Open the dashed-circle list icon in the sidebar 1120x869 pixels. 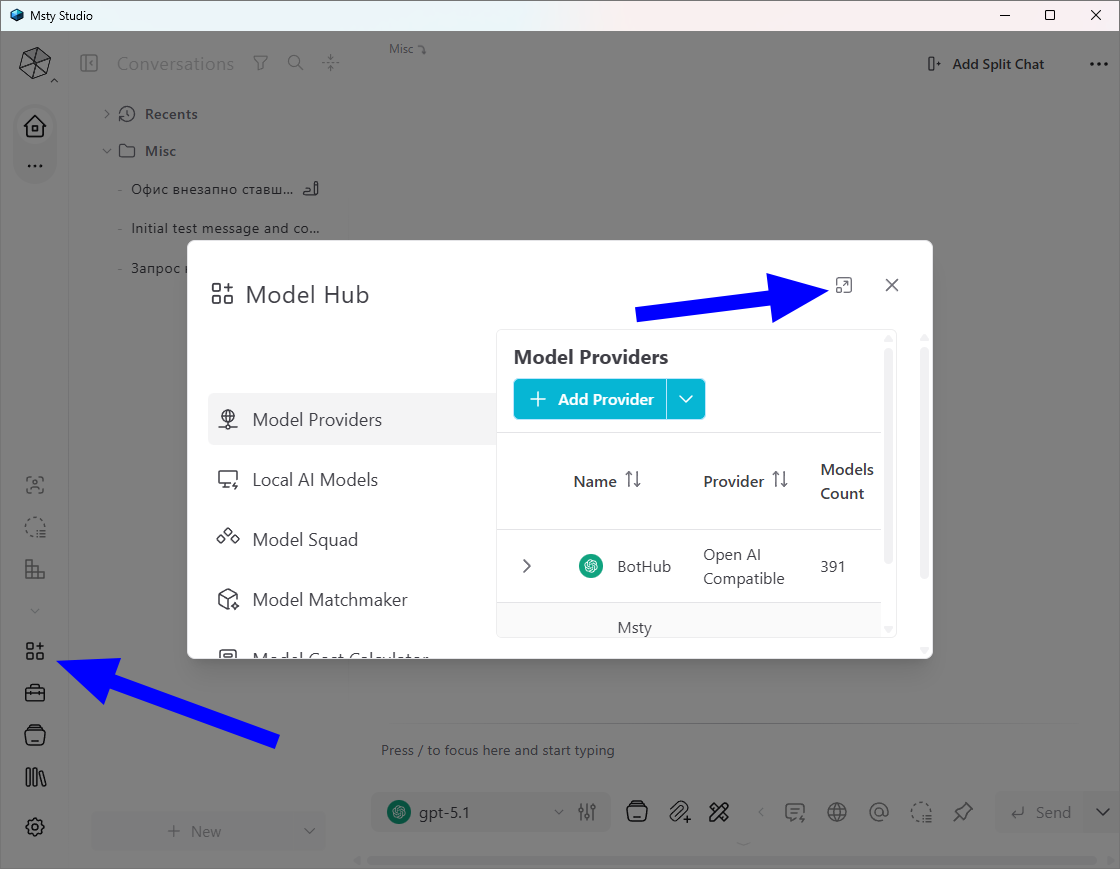35,528
